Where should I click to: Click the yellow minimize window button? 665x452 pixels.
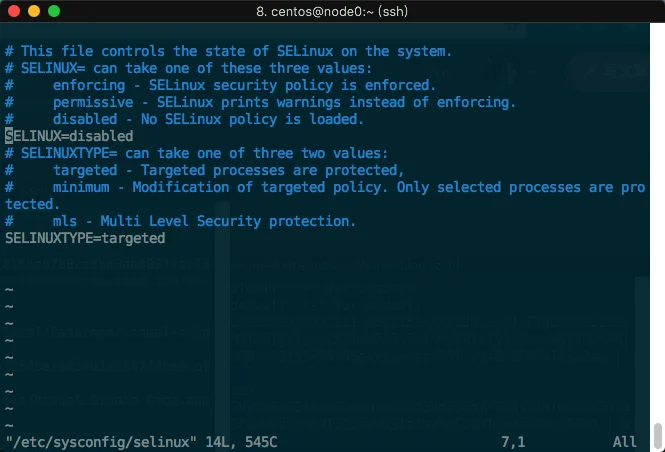point(33,11)
